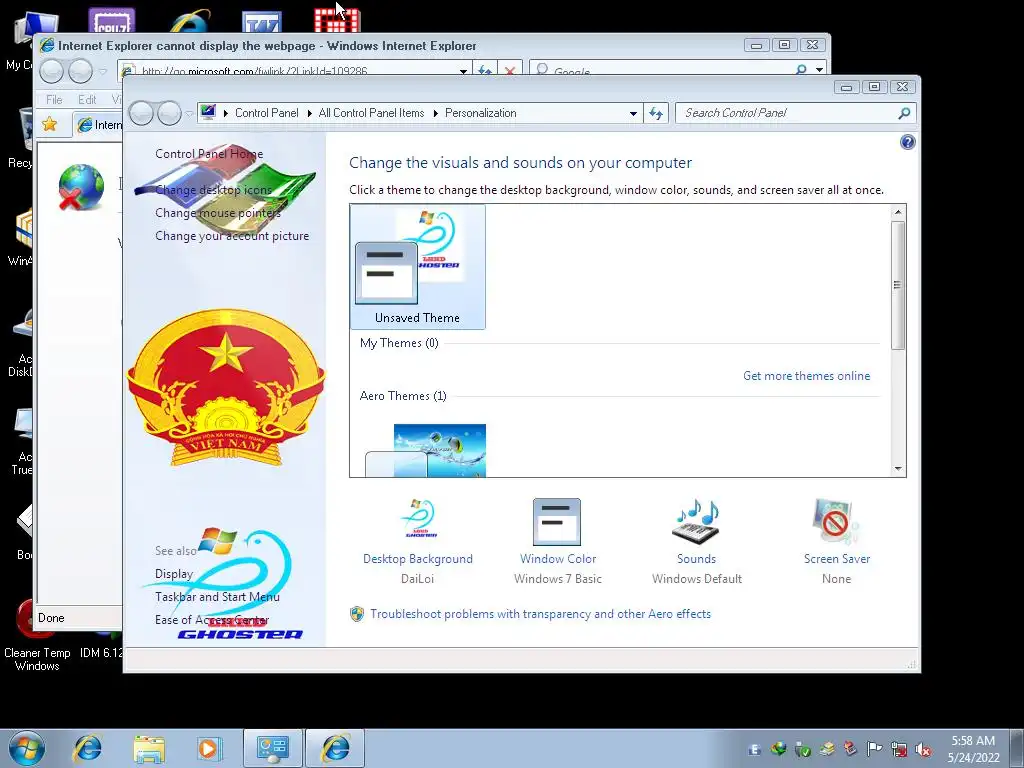
Task: Click the taskbar clock showing 5:58 AM
Action: point(973,749)
